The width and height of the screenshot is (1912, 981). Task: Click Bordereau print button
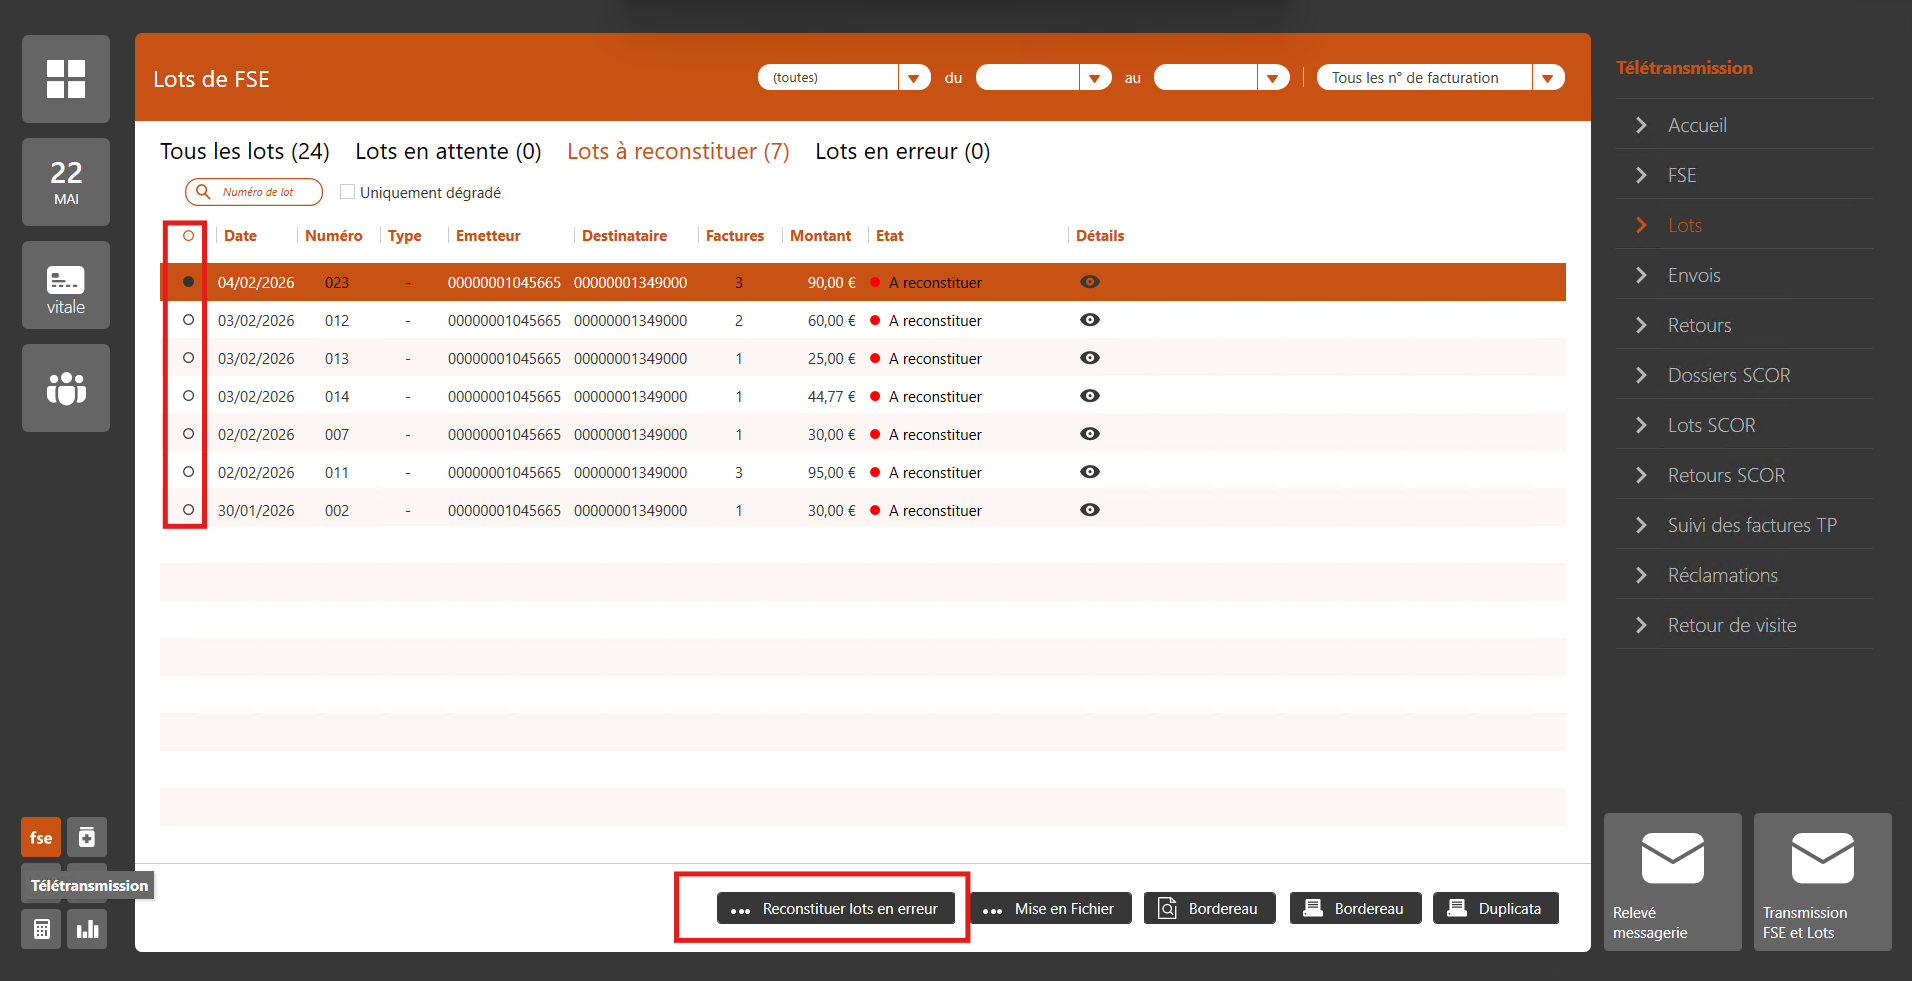(x=1356, y=908)
